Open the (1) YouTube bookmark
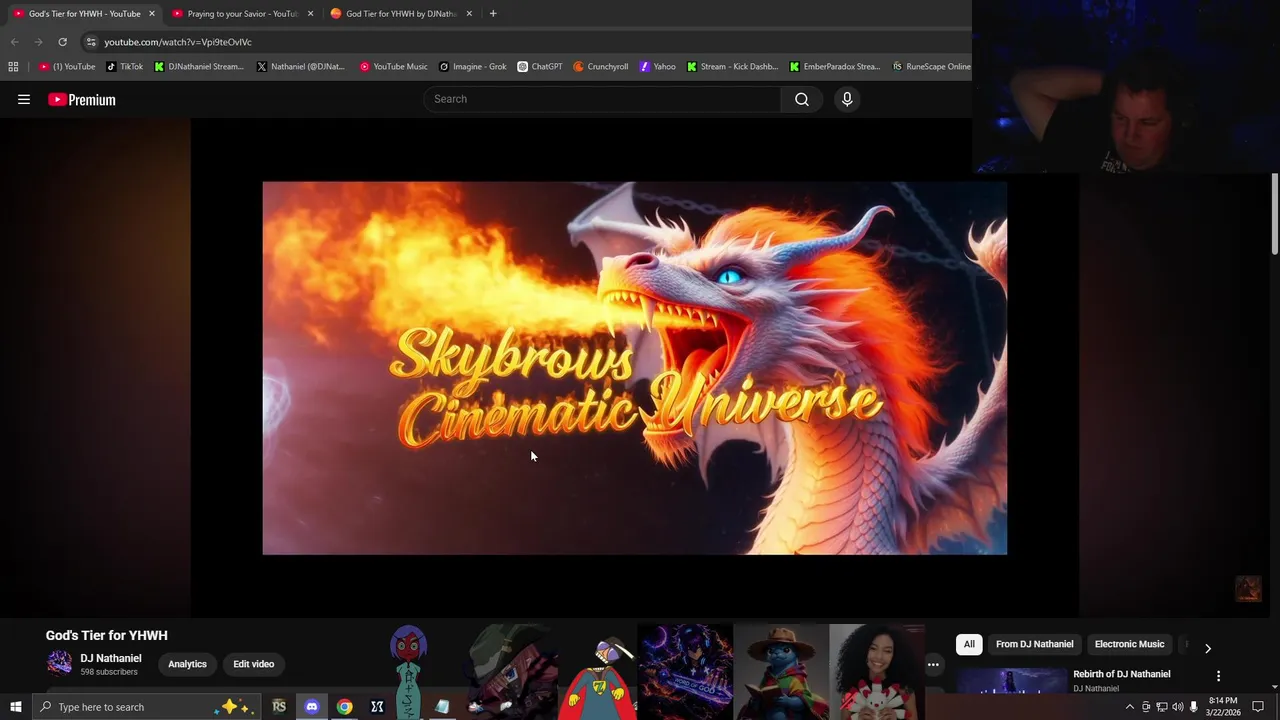The height and width of the screenshot is (720, 1280). coord(67,67)
